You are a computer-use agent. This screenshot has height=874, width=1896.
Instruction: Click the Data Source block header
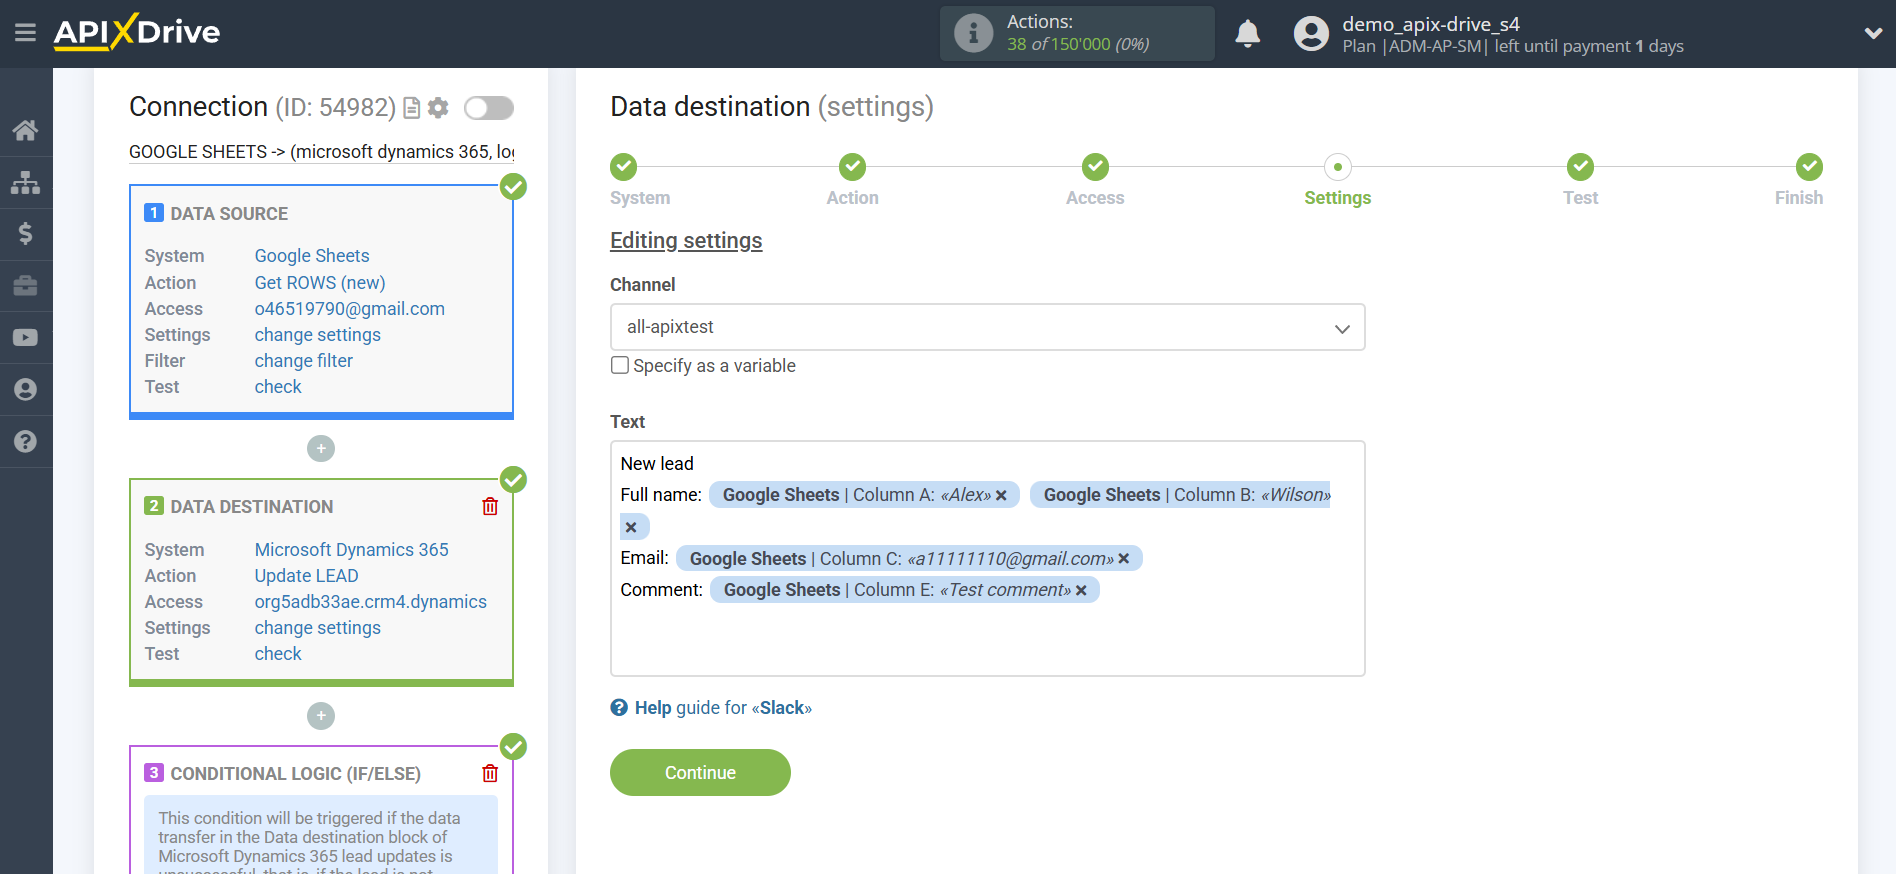pyautogui.click(x=229, y=214)
